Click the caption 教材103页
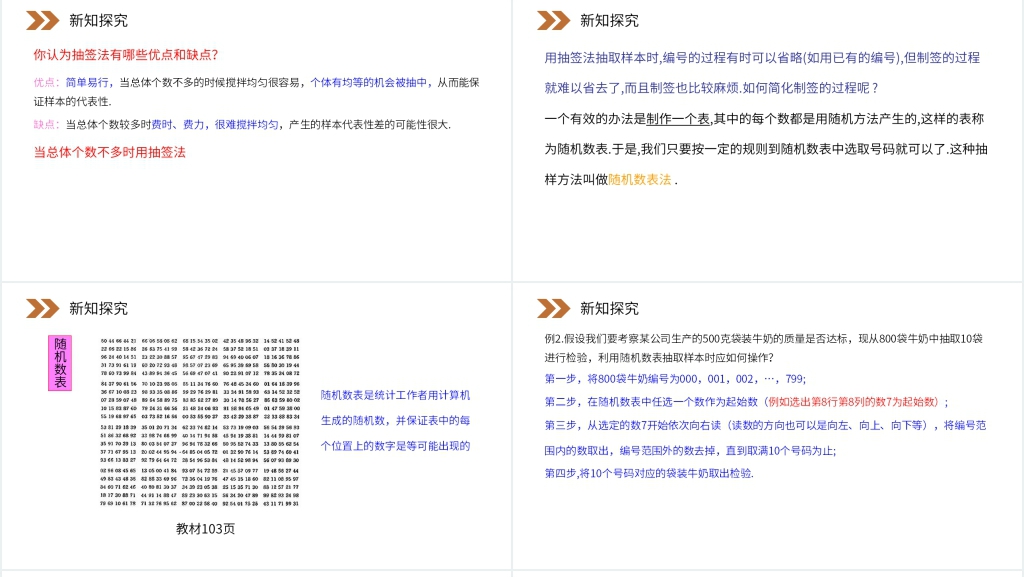Screen dimensions: 1024x577 205,529
